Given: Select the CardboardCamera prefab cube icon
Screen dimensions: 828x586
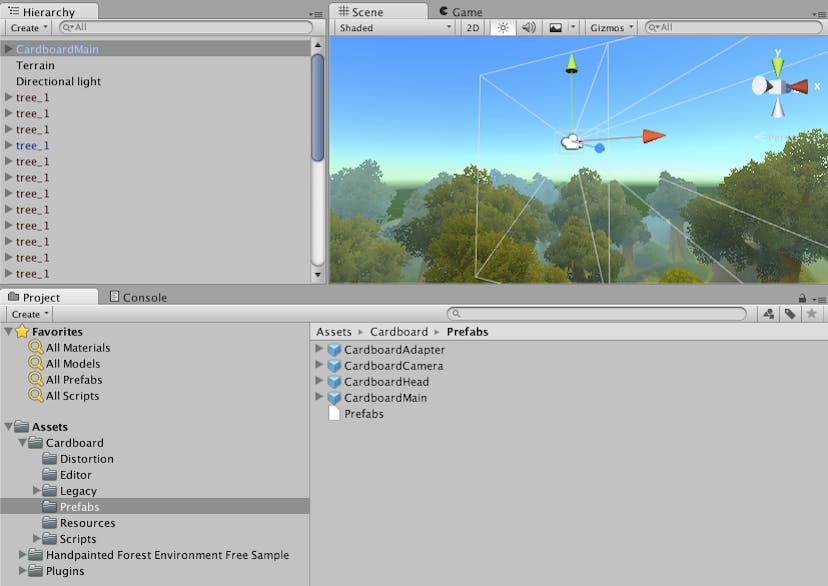Looking at the screenshot, I should click(334, 366).
